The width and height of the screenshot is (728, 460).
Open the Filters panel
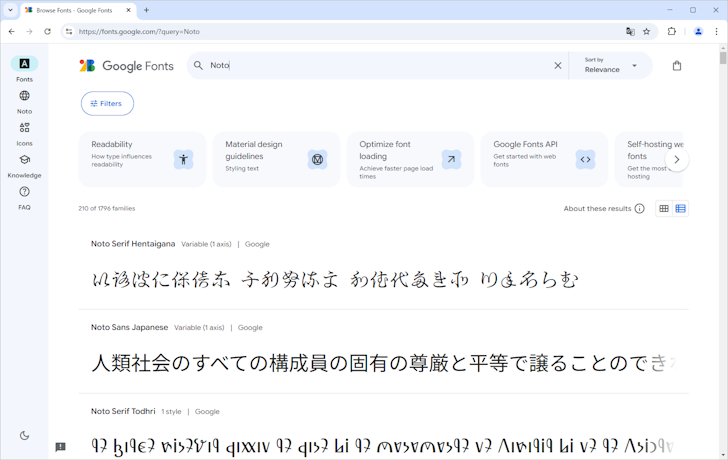[x=107, y=104]
